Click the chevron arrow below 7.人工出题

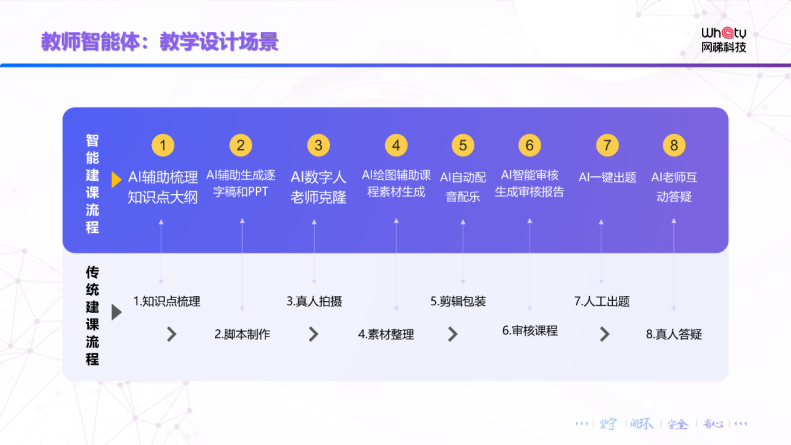pos(604,334)
